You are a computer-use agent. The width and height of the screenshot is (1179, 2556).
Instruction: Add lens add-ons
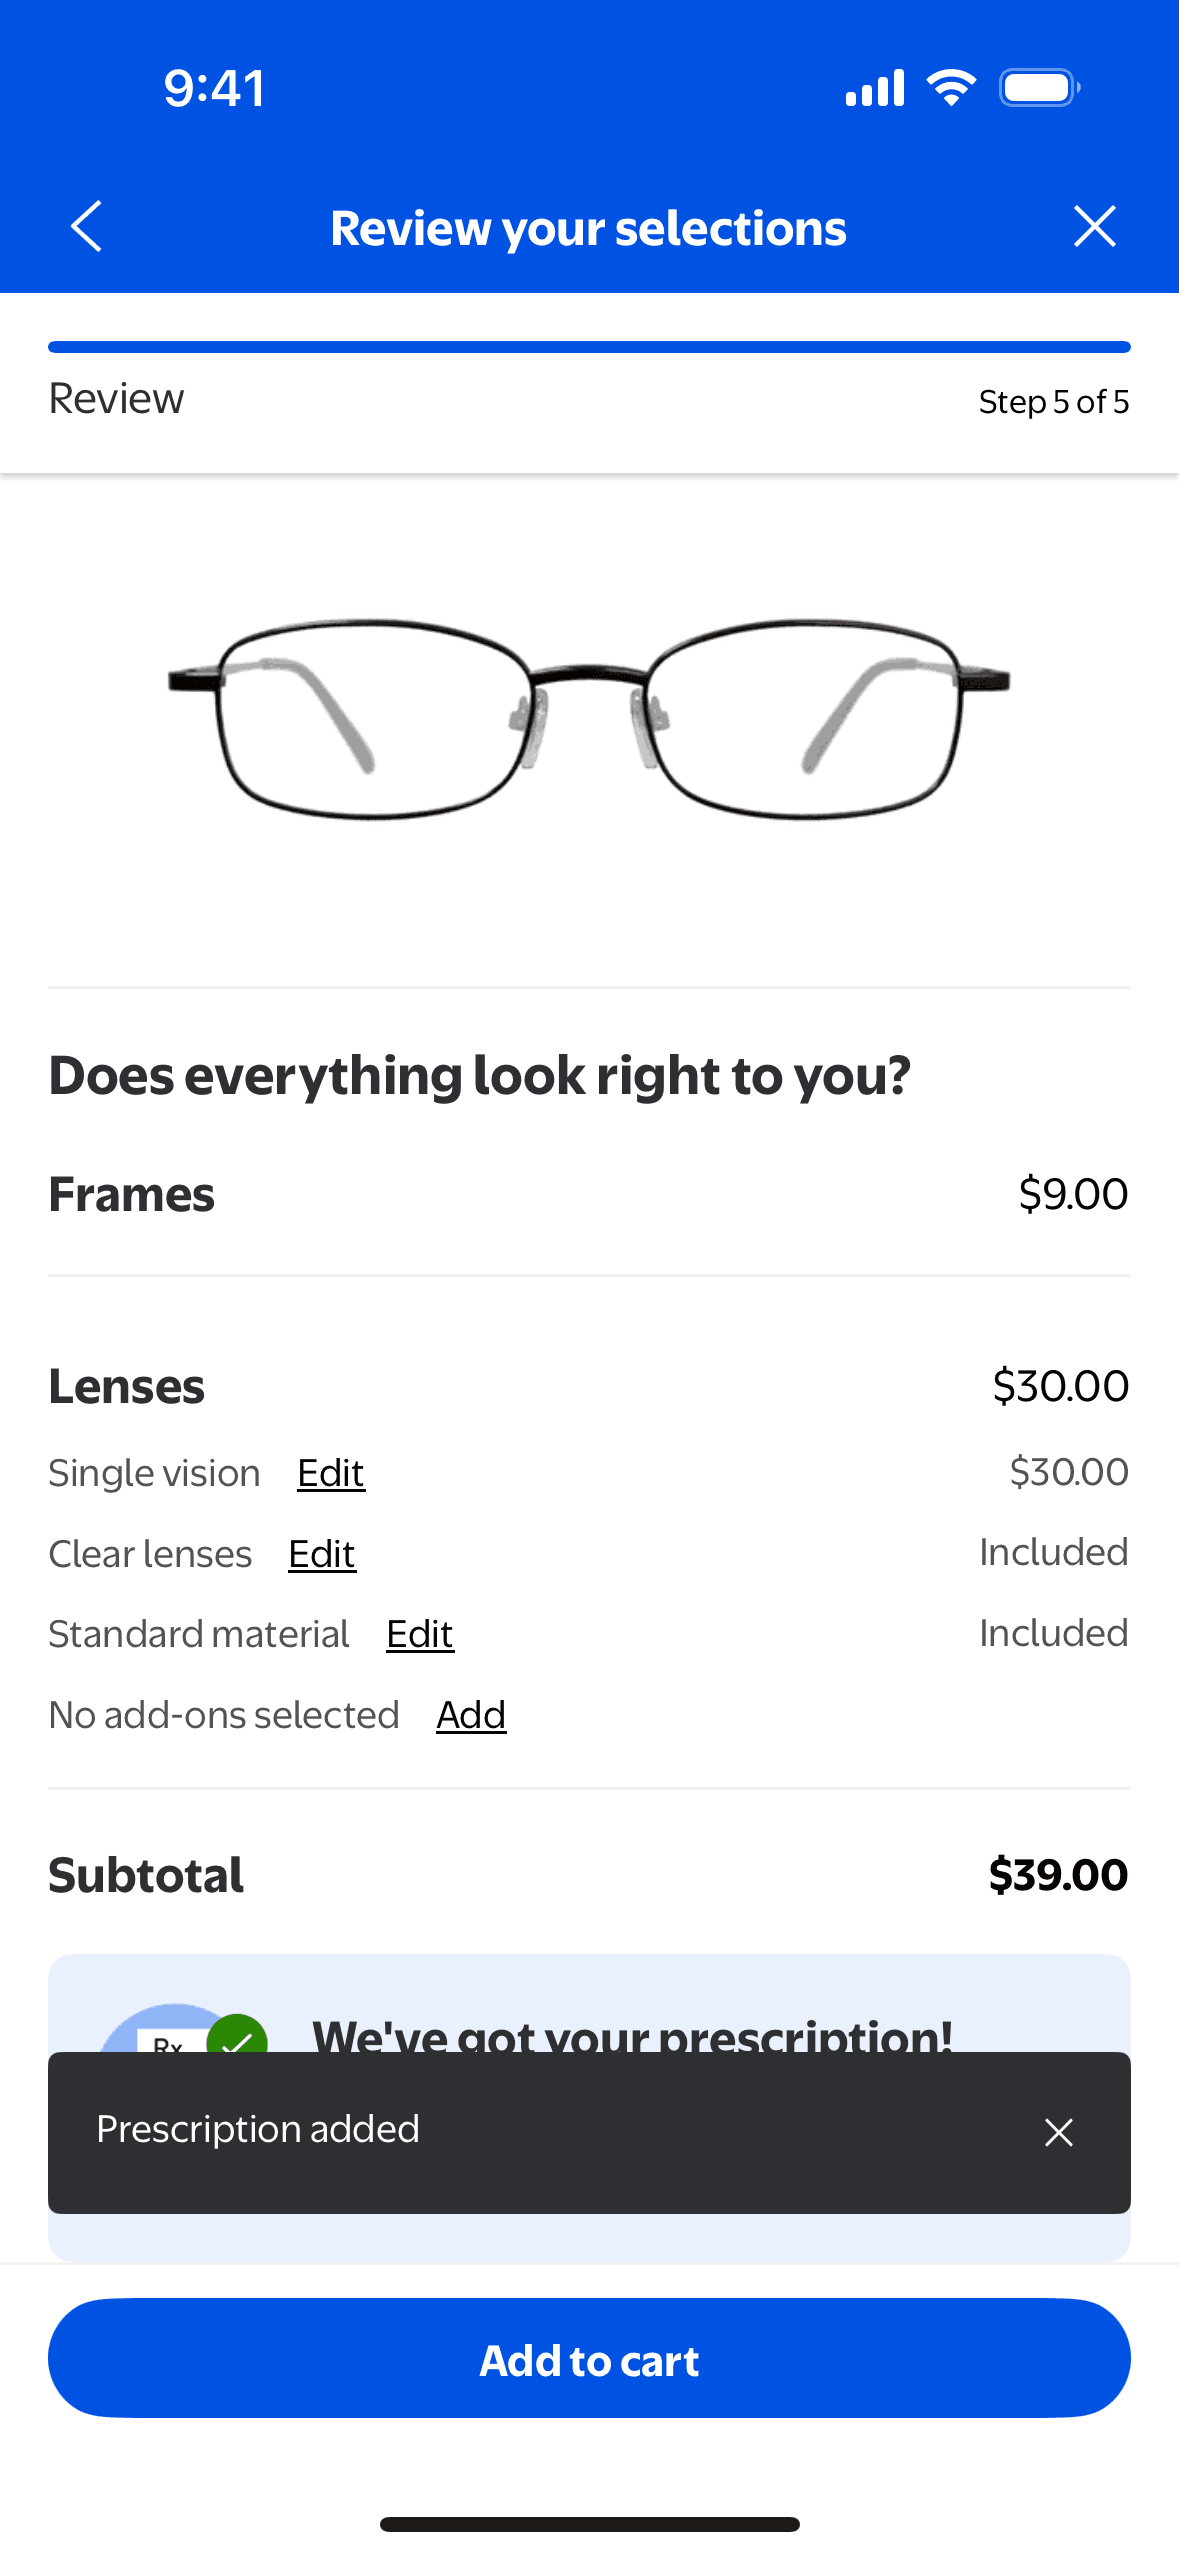coord(471,1715)
